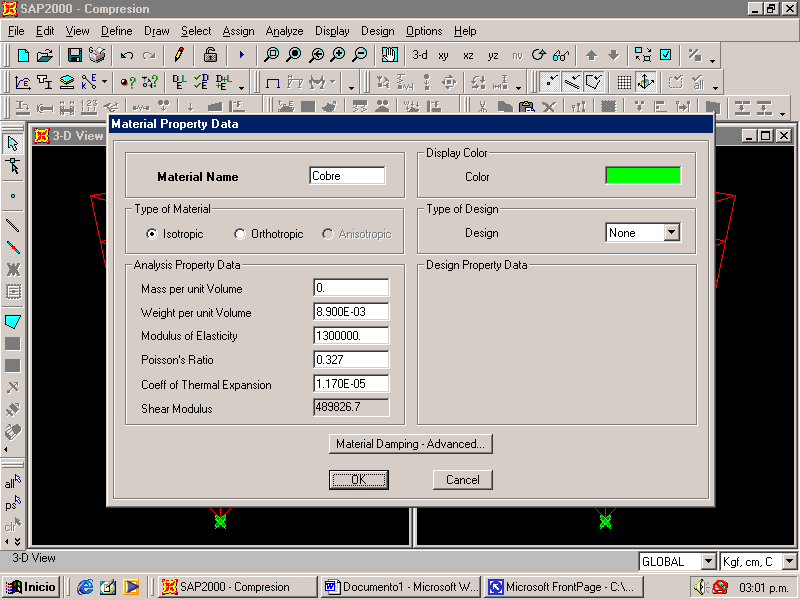Click the Pan hand tool icon

coord(390,55)
